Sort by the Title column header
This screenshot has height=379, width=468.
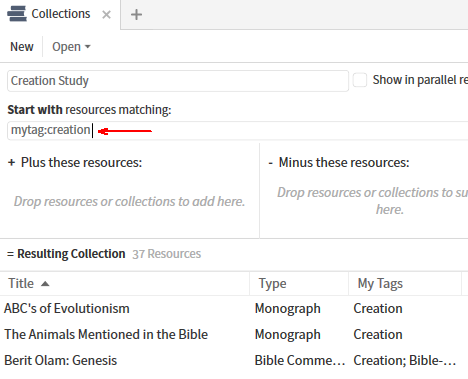125,284
